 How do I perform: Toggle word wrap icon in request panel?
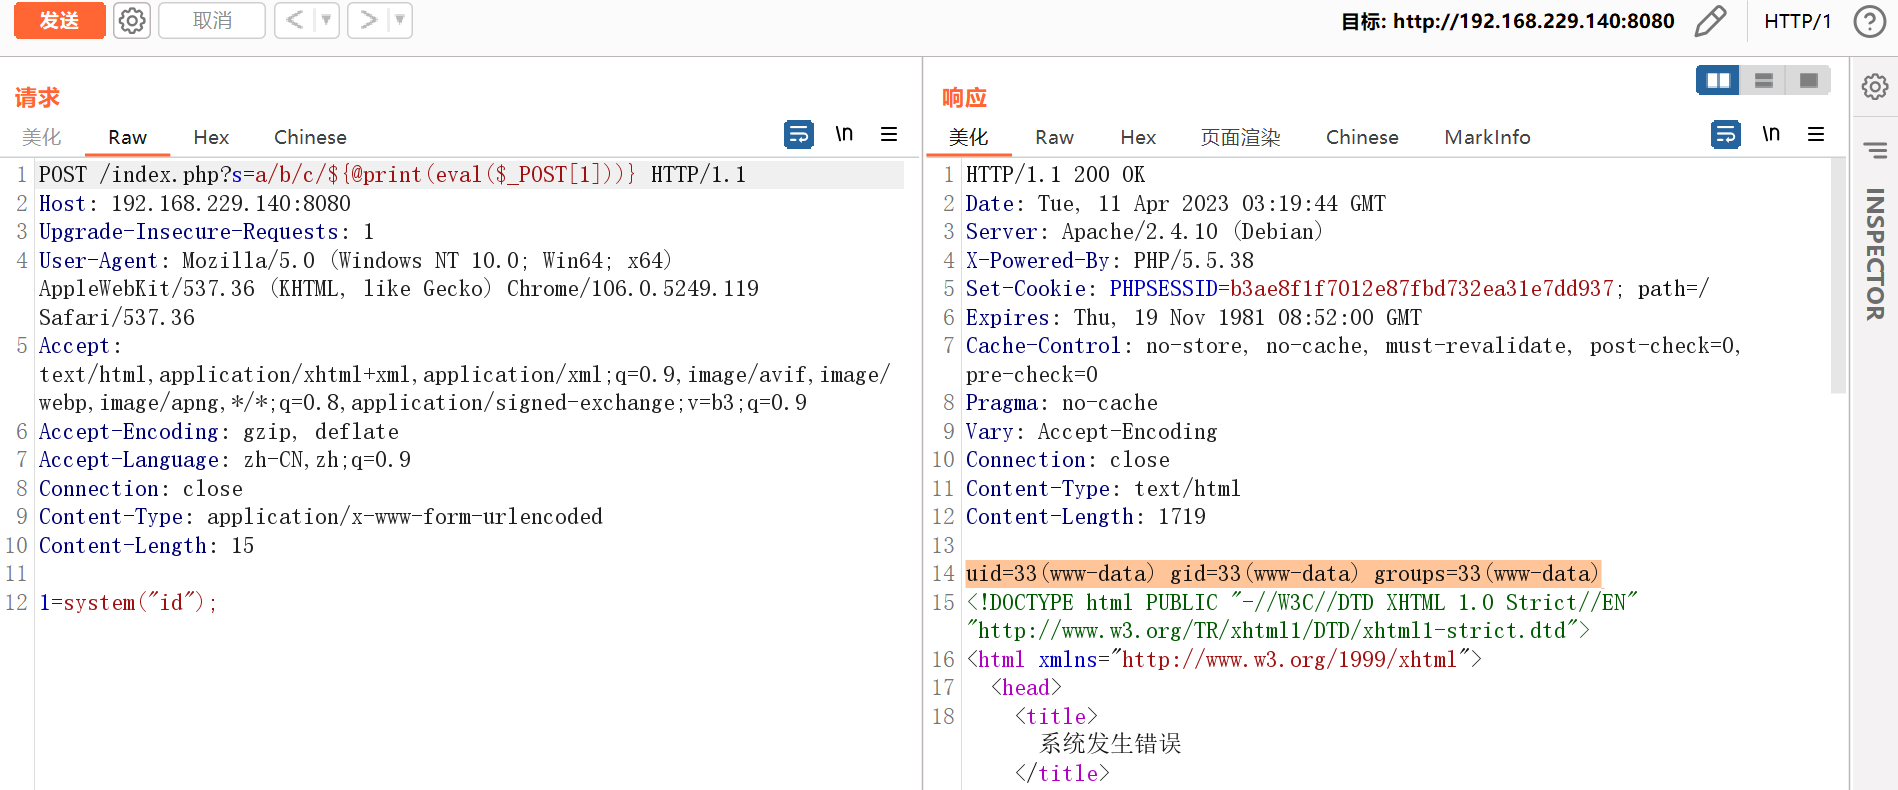[x=799, y=134]
